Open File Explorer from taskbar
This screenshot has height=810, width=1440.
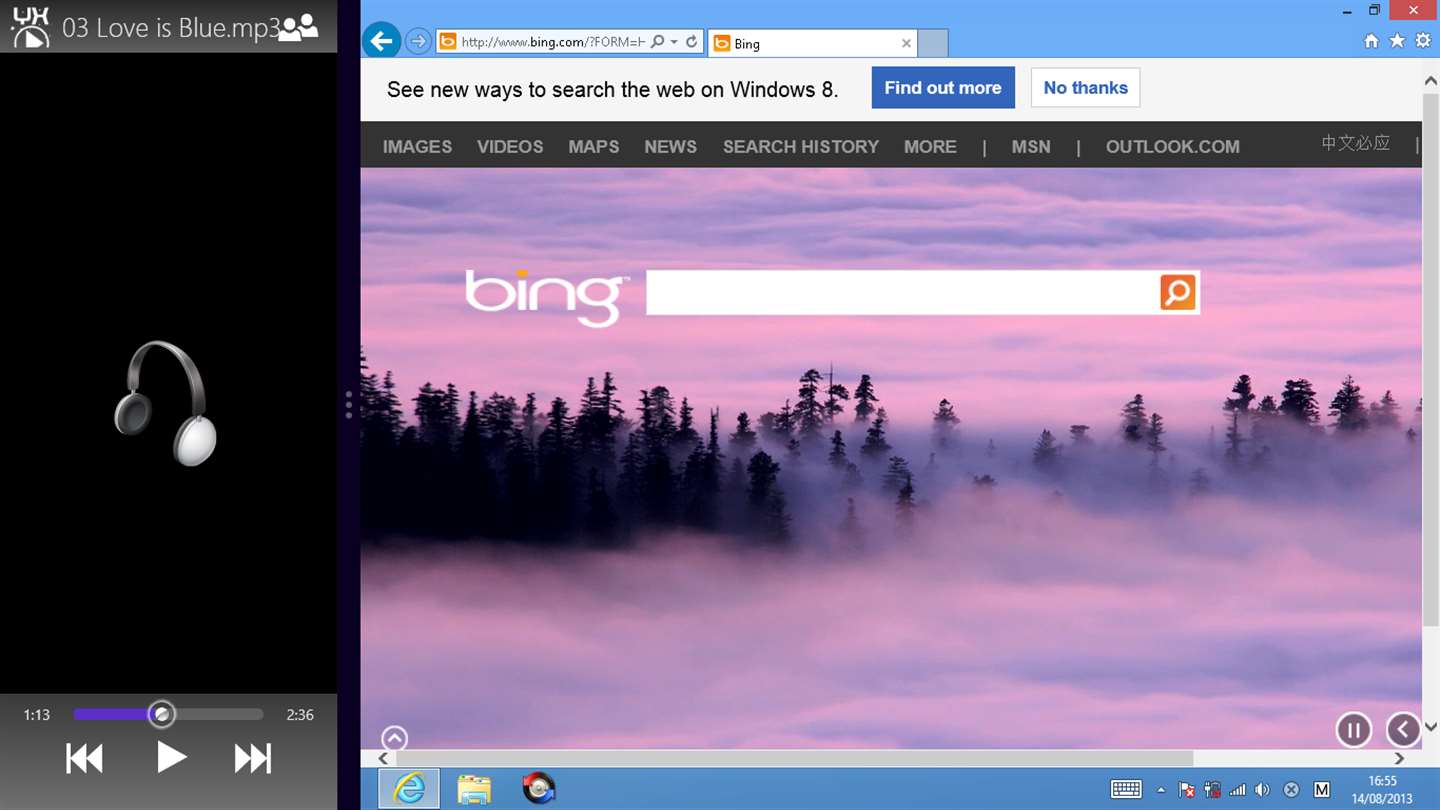coord(474,789)
